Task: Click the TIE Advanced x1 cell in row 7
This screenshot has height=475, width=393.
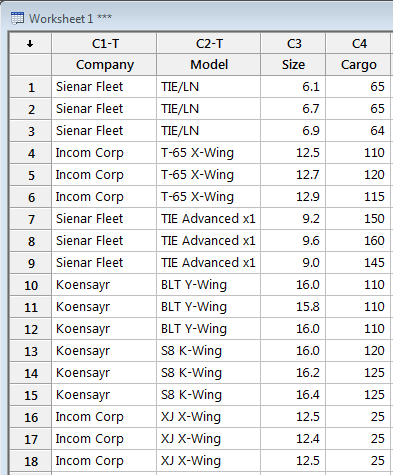Action: pyautogui.click(x=208, y=219)
